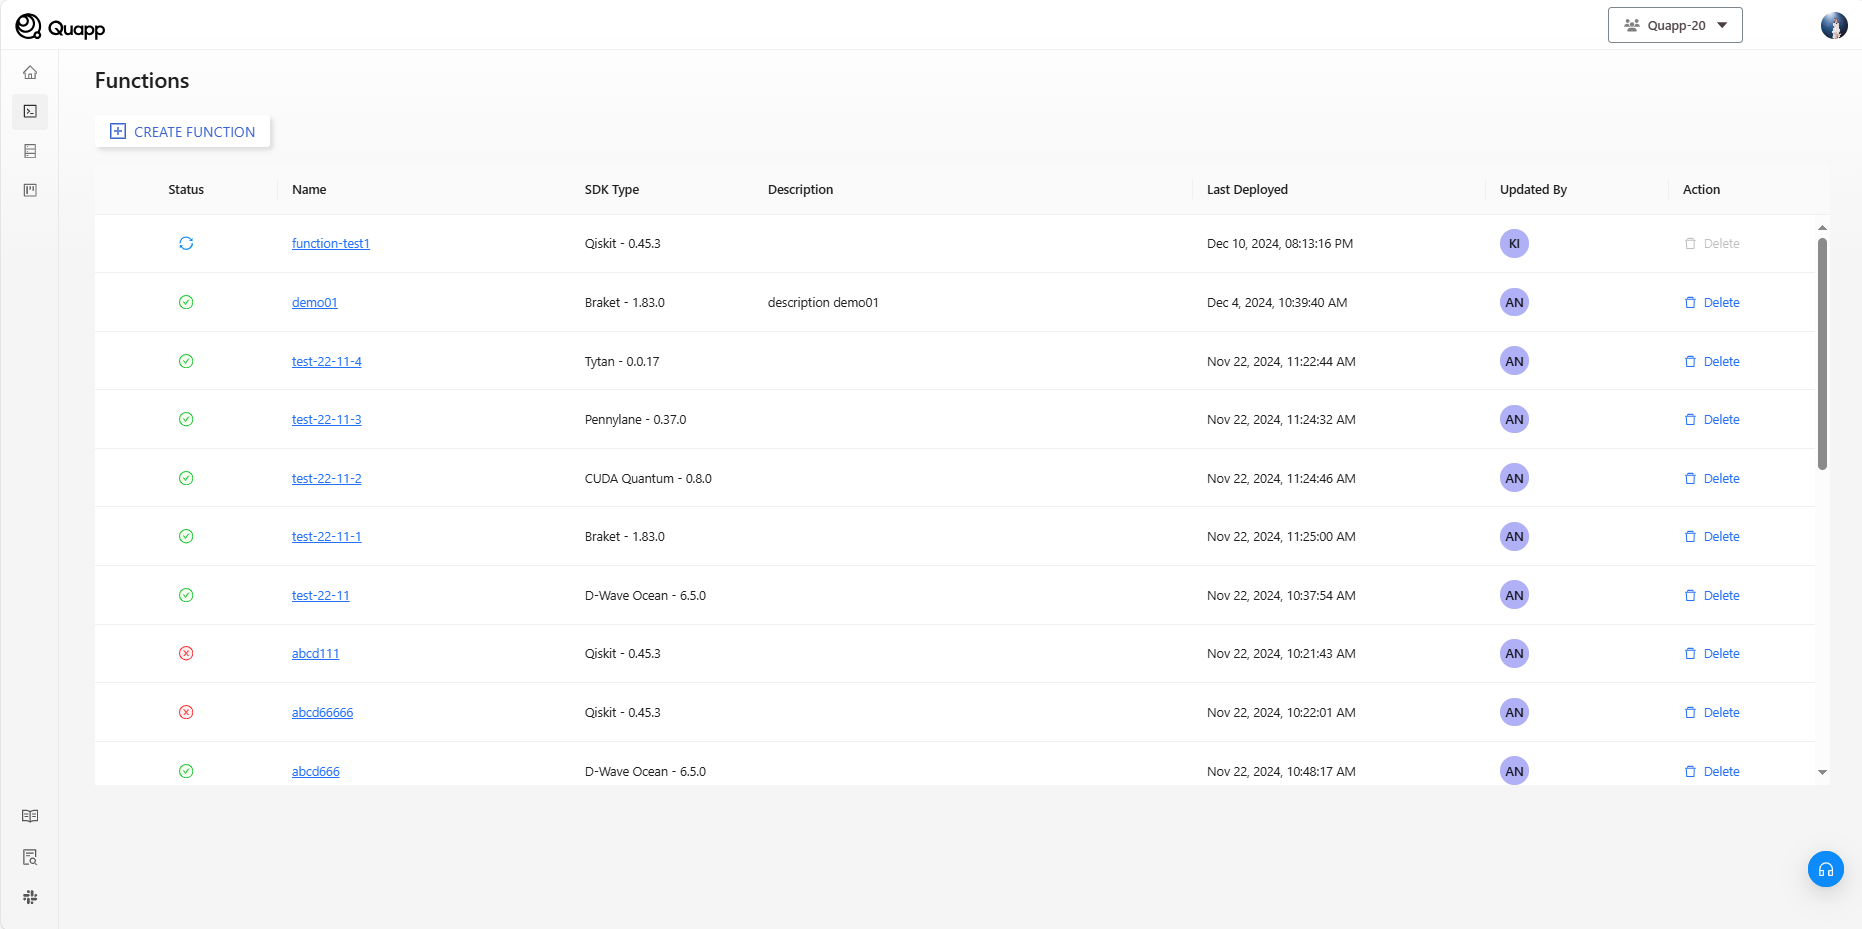Image resolution: width=1862 pixels, height=929 pixels.
Task: Open the headset support chat button
Action: point(1825,869)
